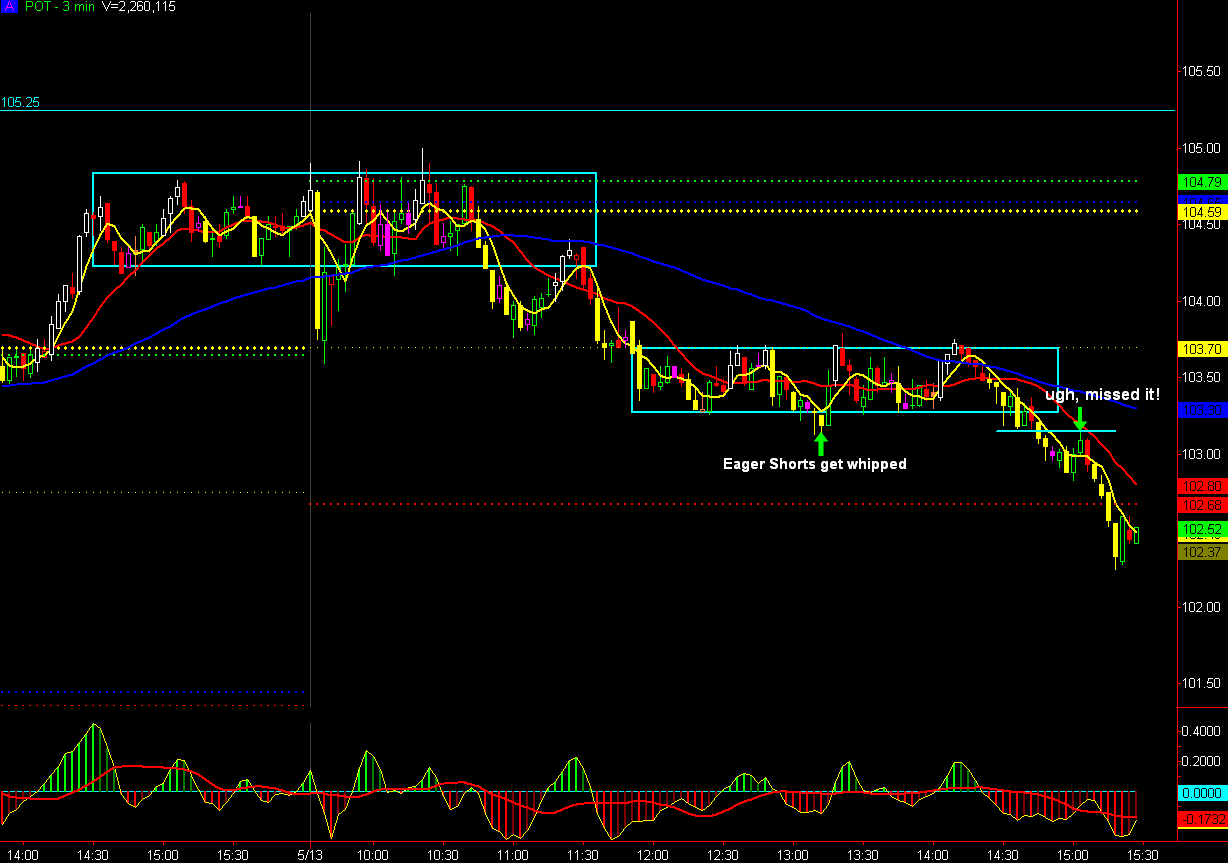Click the blue moving average price tag
The height and width of the screenshot is (863, 1228).
[1201, 410]
